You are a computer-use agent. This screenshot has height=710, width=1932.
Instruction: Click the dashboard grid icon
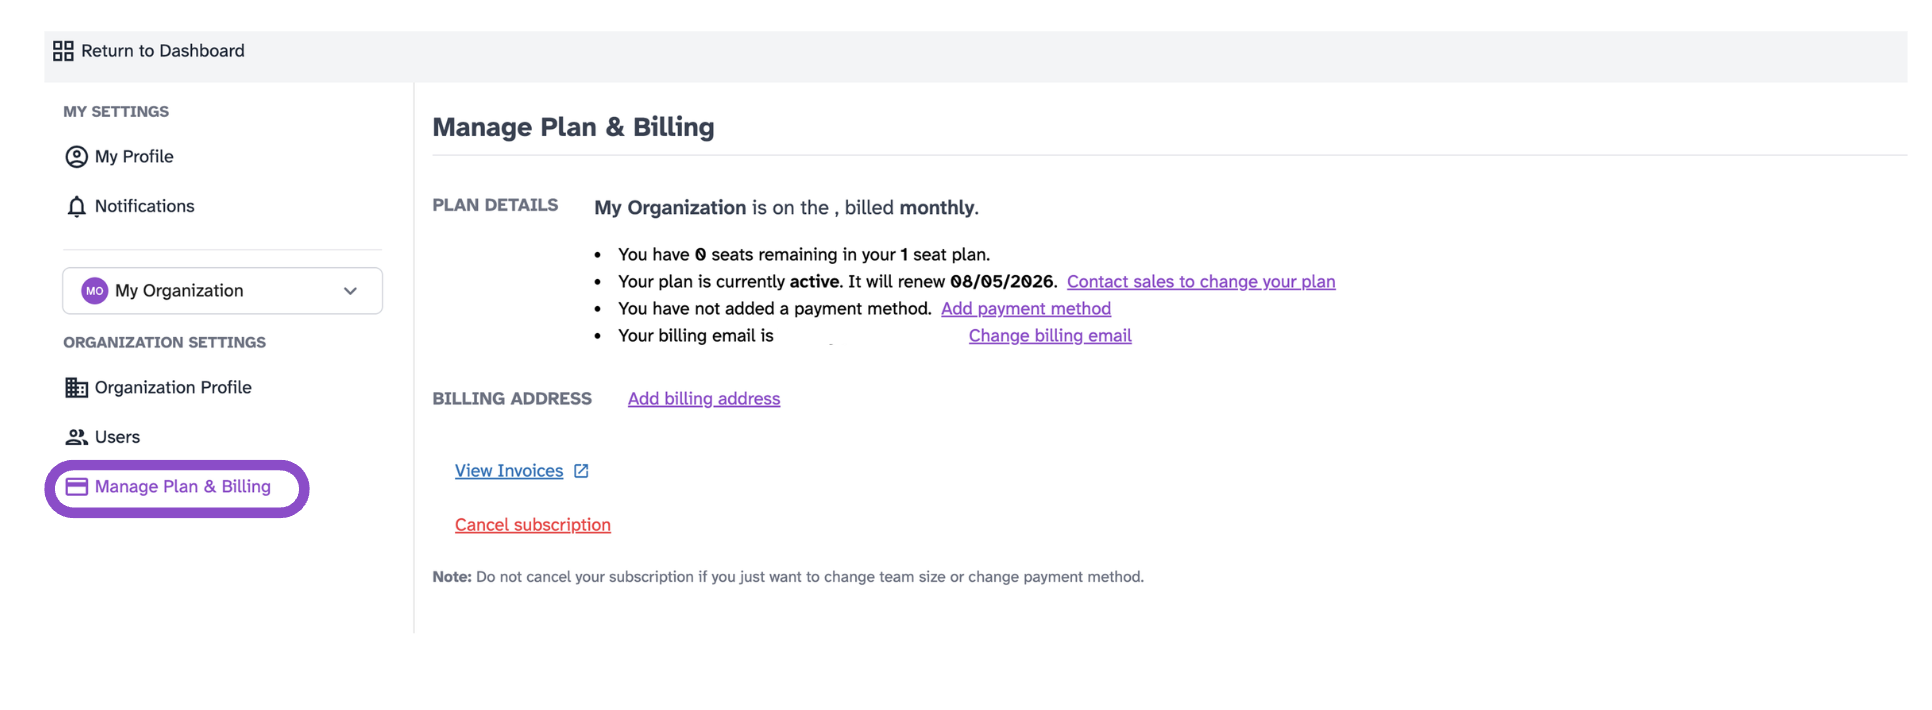click(x=63, y=51)
